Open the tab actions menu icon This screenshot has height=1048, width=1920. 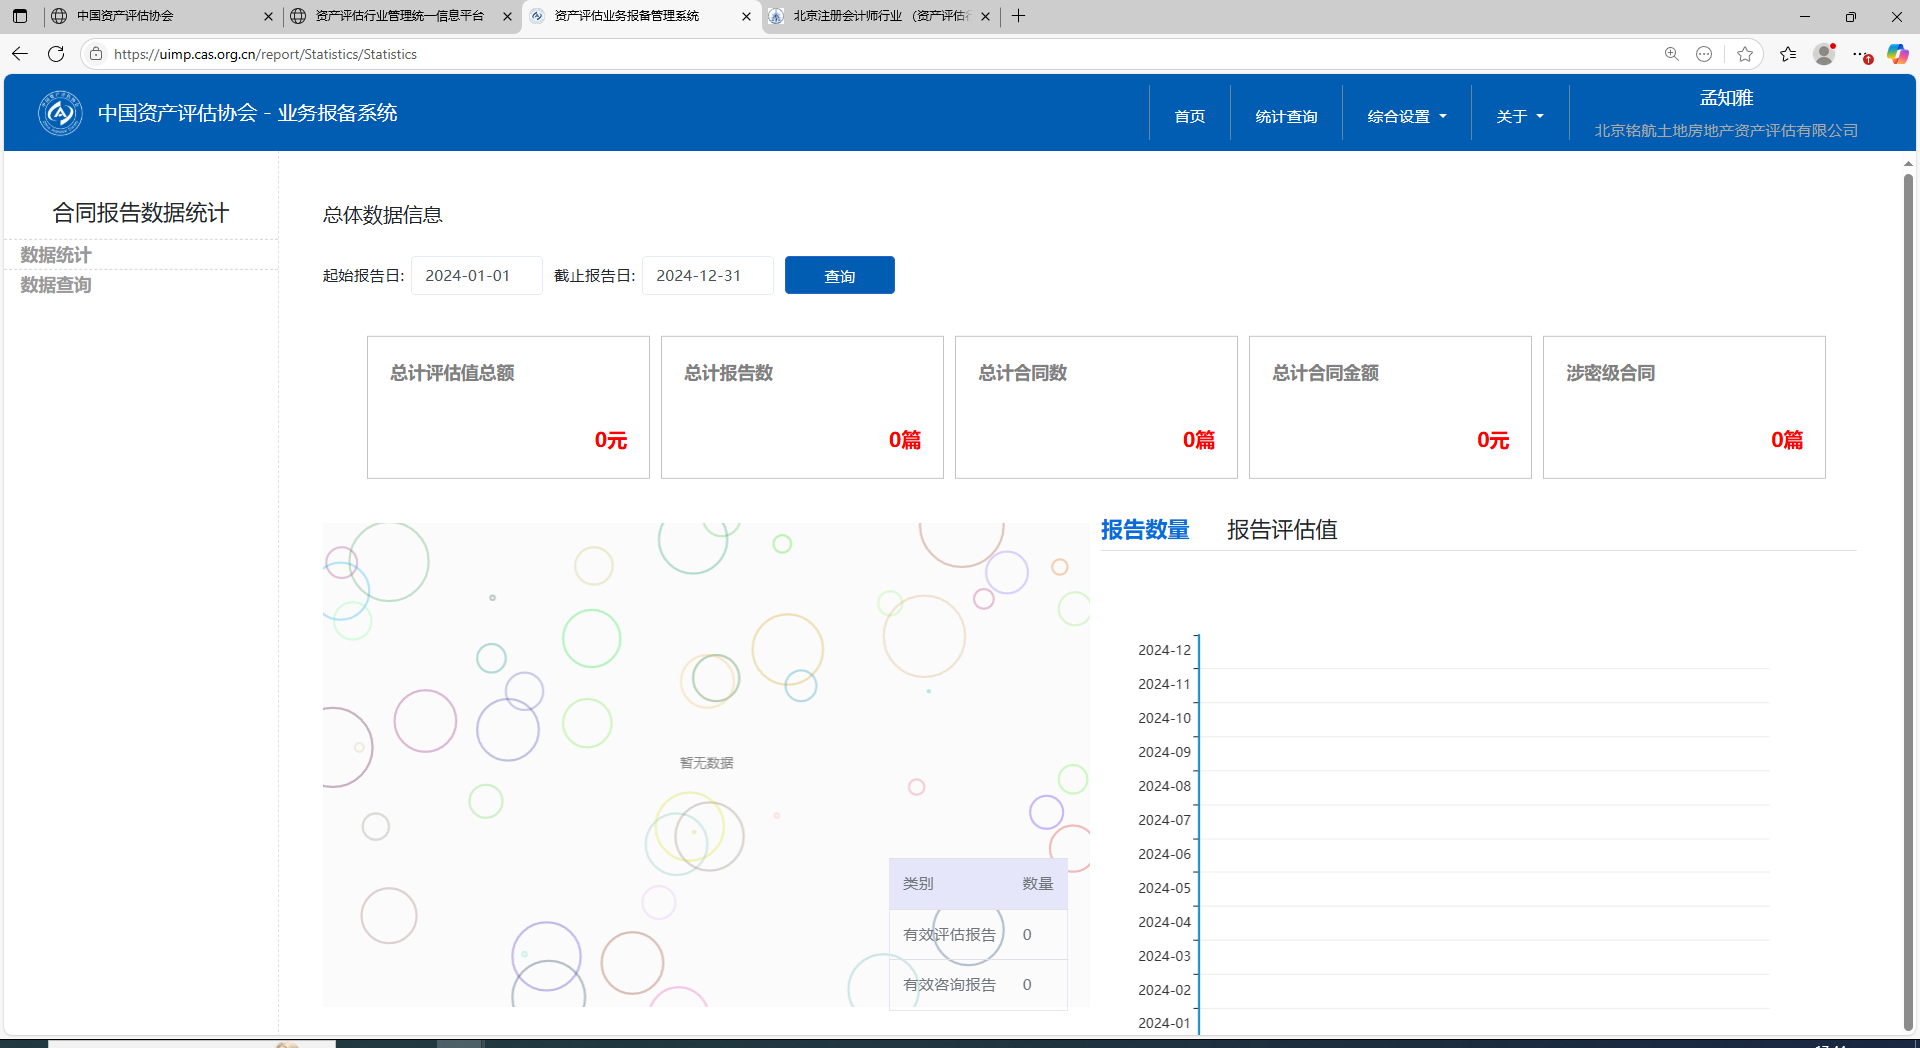[x=20, y=16]
